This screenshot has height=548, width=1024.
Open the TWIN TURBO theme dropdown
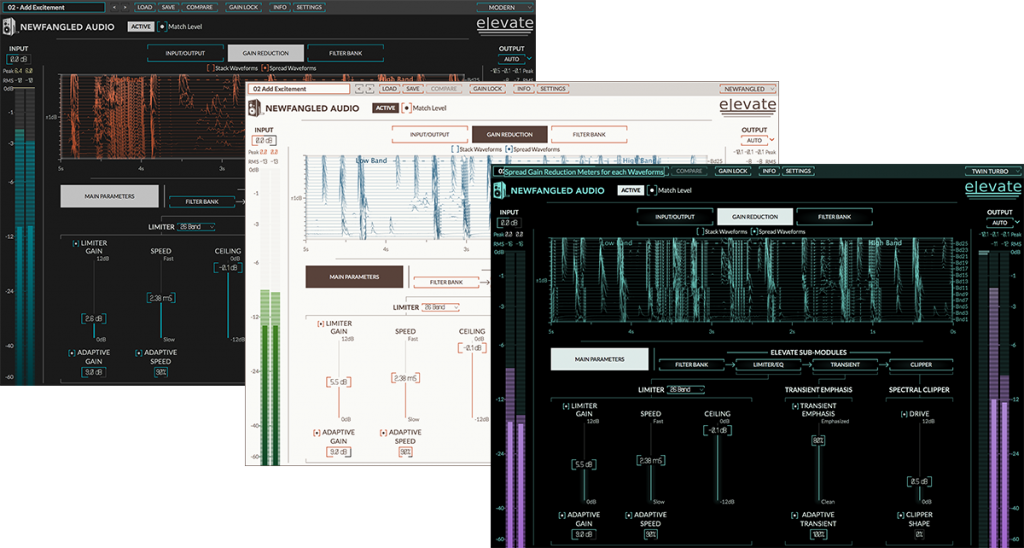click(992, 171)
